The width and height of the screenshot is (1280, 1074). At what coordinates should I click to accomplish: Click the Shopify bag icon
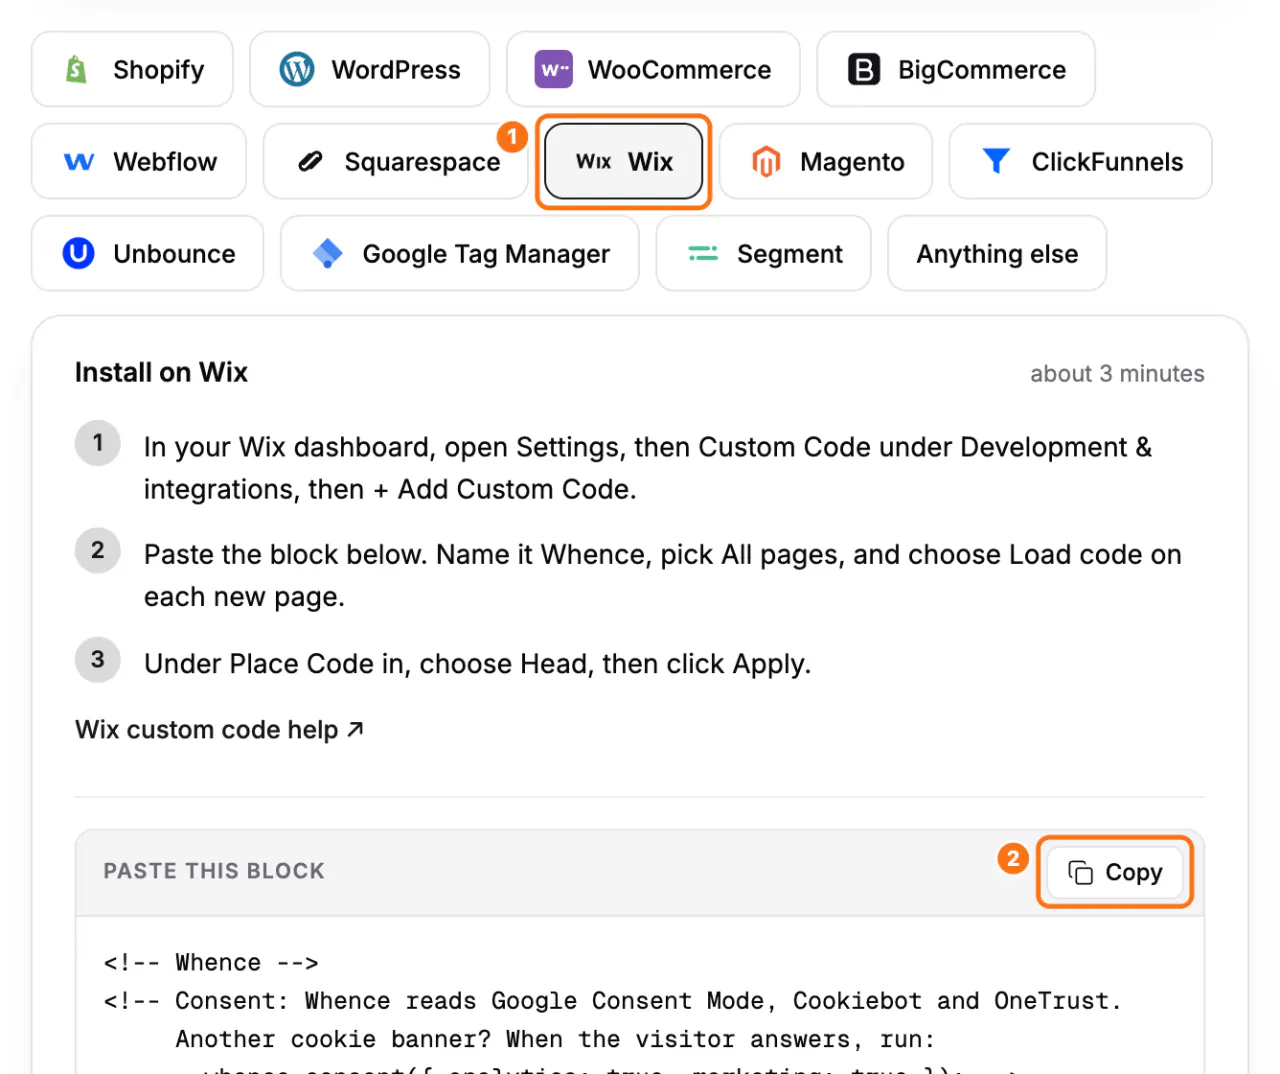[x=76, y=69]
